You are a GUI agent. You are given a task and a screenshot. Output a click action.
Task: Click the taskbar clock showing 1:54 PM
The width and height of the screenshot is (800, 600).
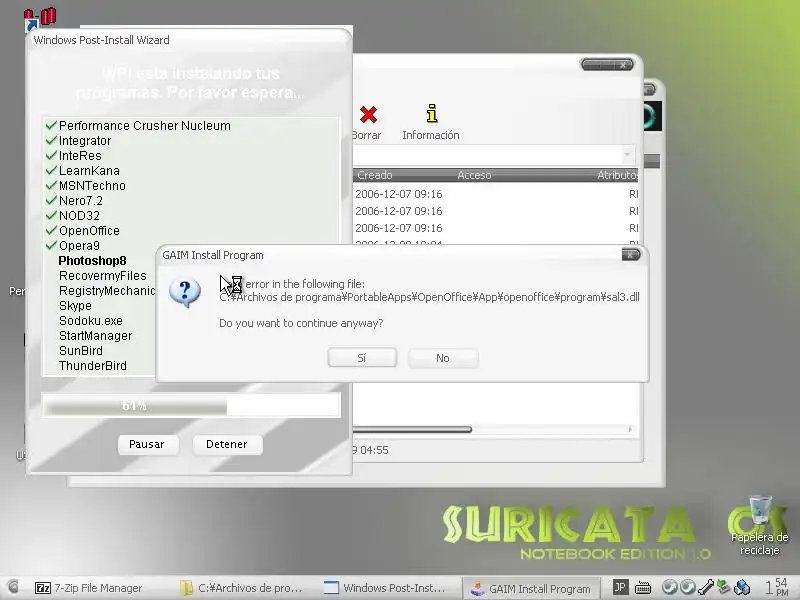777,587
